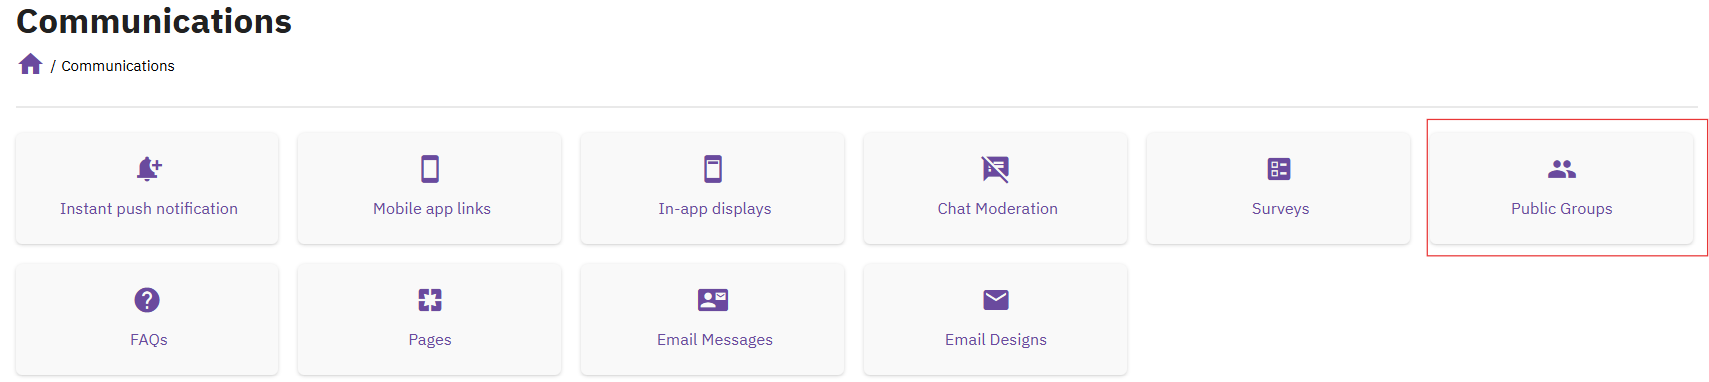Viewport: 1709px width, 382px height.
Task: Open the Email Messages label
Action: 715,340
